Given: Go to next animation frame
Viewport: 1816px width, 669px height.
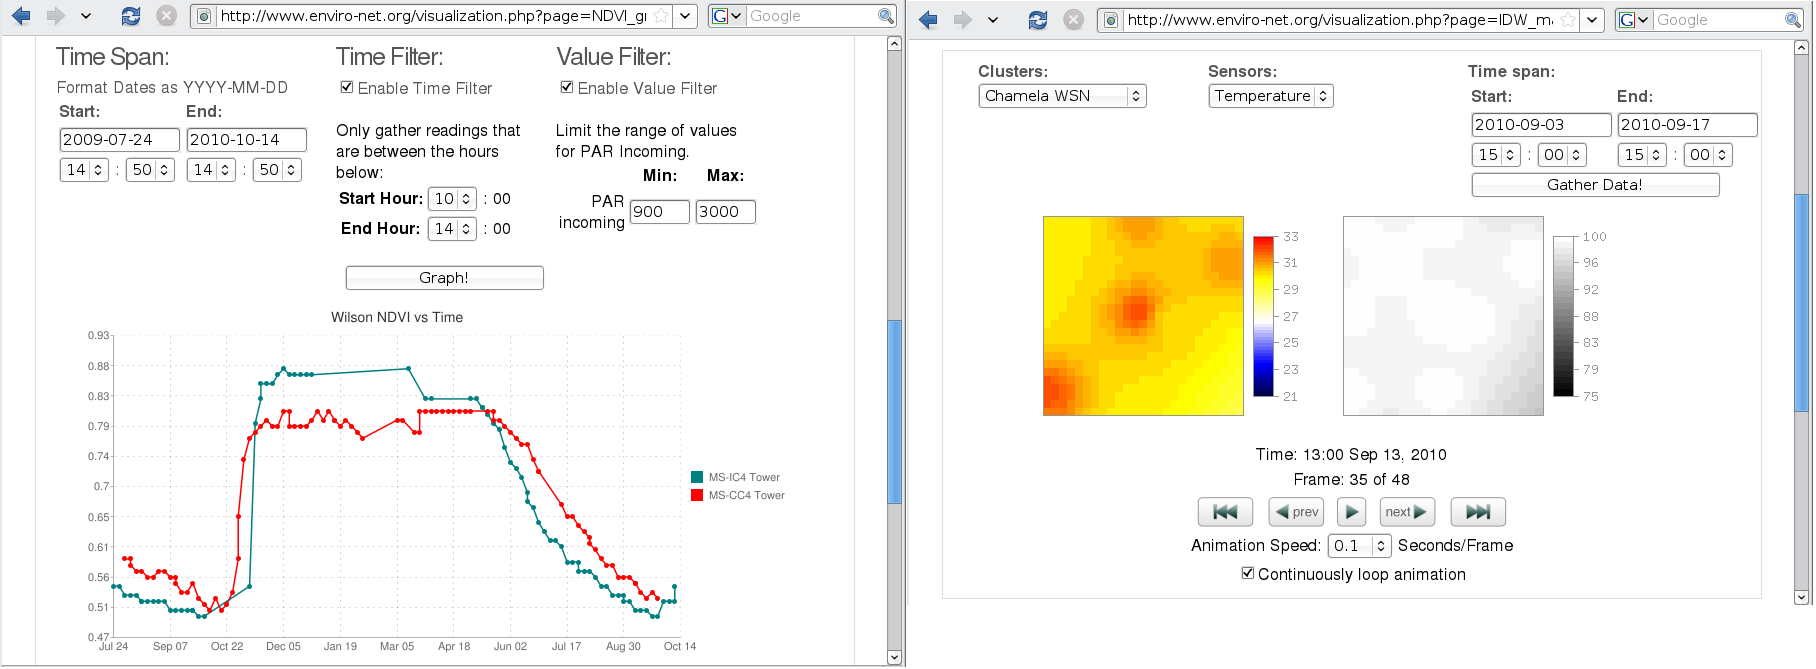Looking at the screenshot, I should pyautogui.click(x=1407, y=512).
